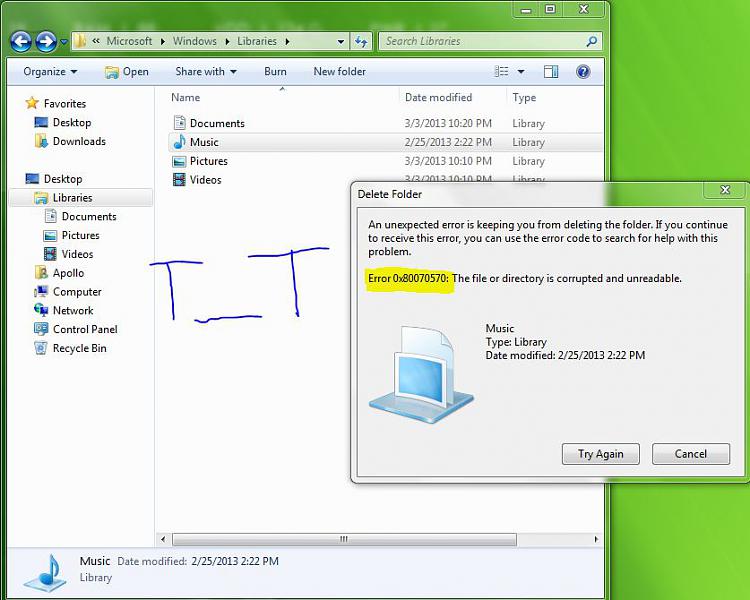Image resolution: width=750 pixels, height=600 pixels.
Task: Sort by the Name column header
Action: 186,98
